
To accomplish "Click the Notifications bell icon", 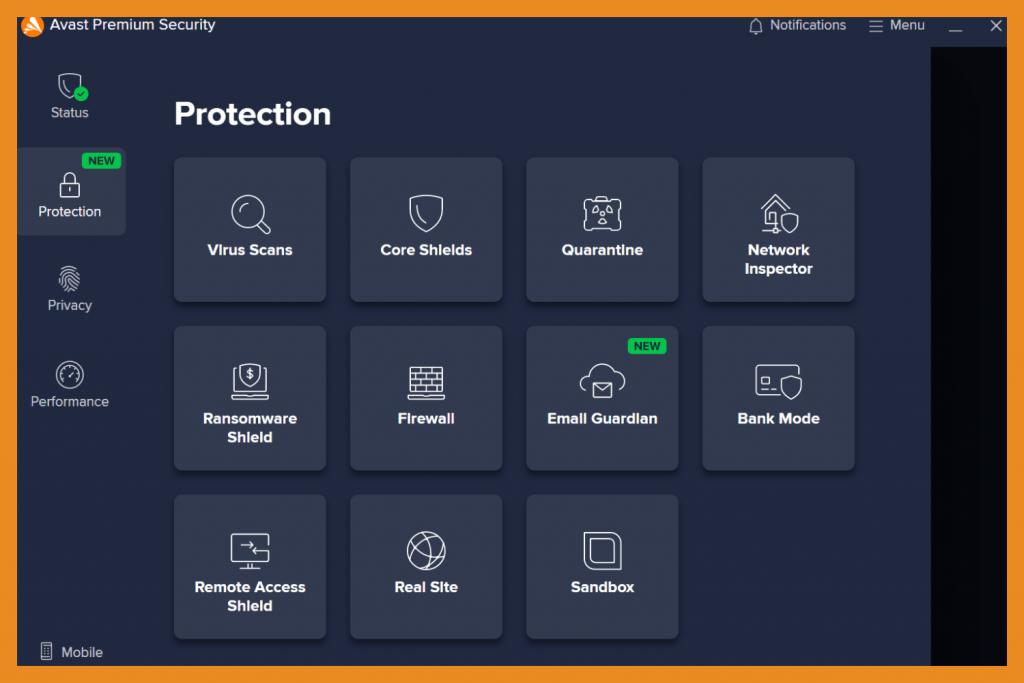I will [x=756, y=25].
